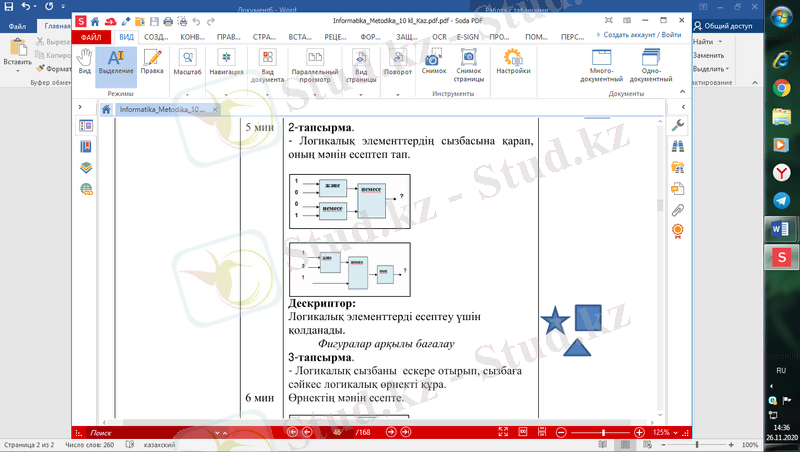800x452 pixels.
Task: Open the search binoculars in right sidebar
Action: click(x=677, y=146)
